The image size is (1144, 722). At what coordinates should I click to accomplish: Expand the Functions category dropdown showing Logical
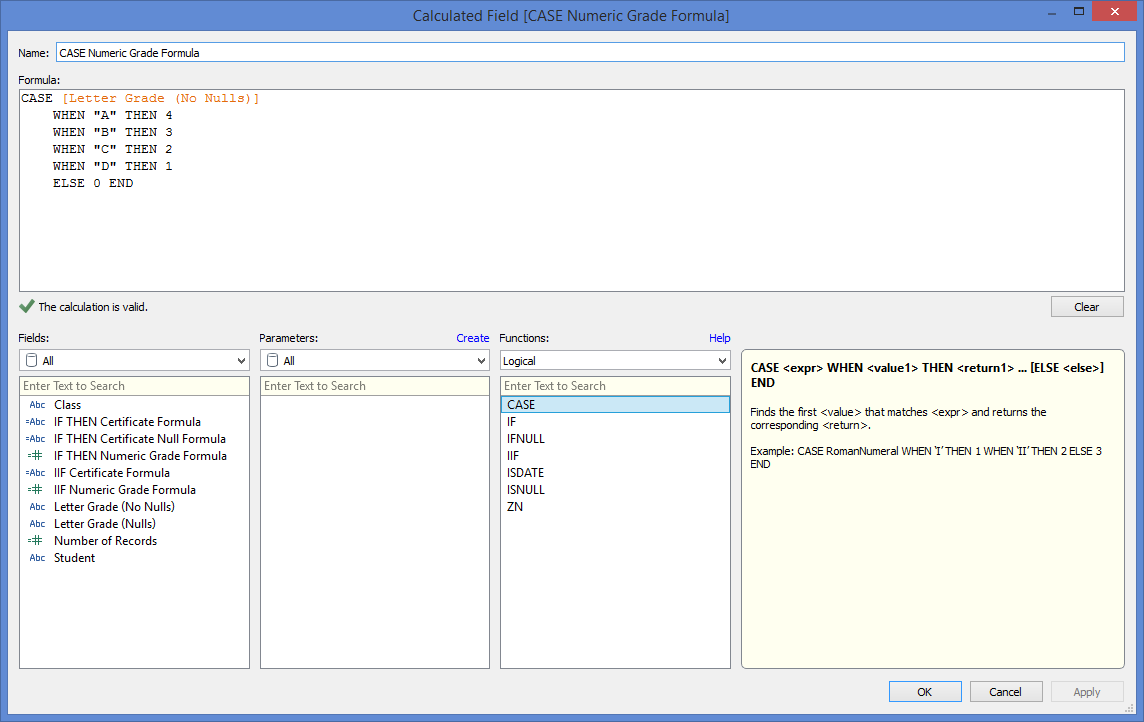pyautogui.click(x=615, y=361)
